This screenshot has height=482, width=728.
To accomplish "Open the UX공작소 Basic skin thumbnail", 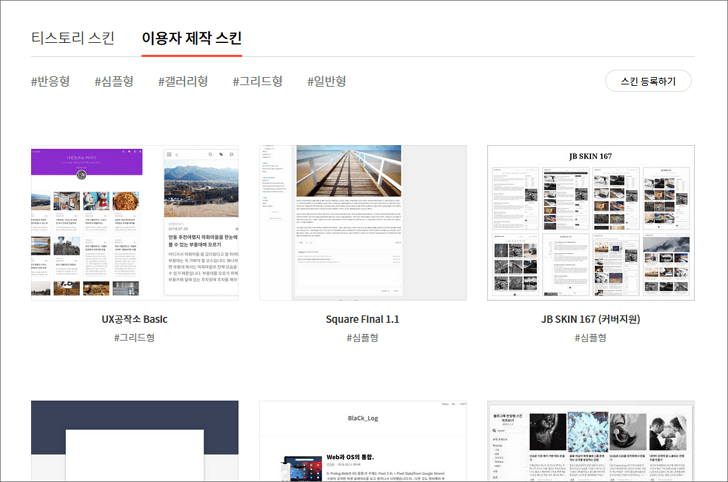I will pyautogui.click(x=135, y=223).
